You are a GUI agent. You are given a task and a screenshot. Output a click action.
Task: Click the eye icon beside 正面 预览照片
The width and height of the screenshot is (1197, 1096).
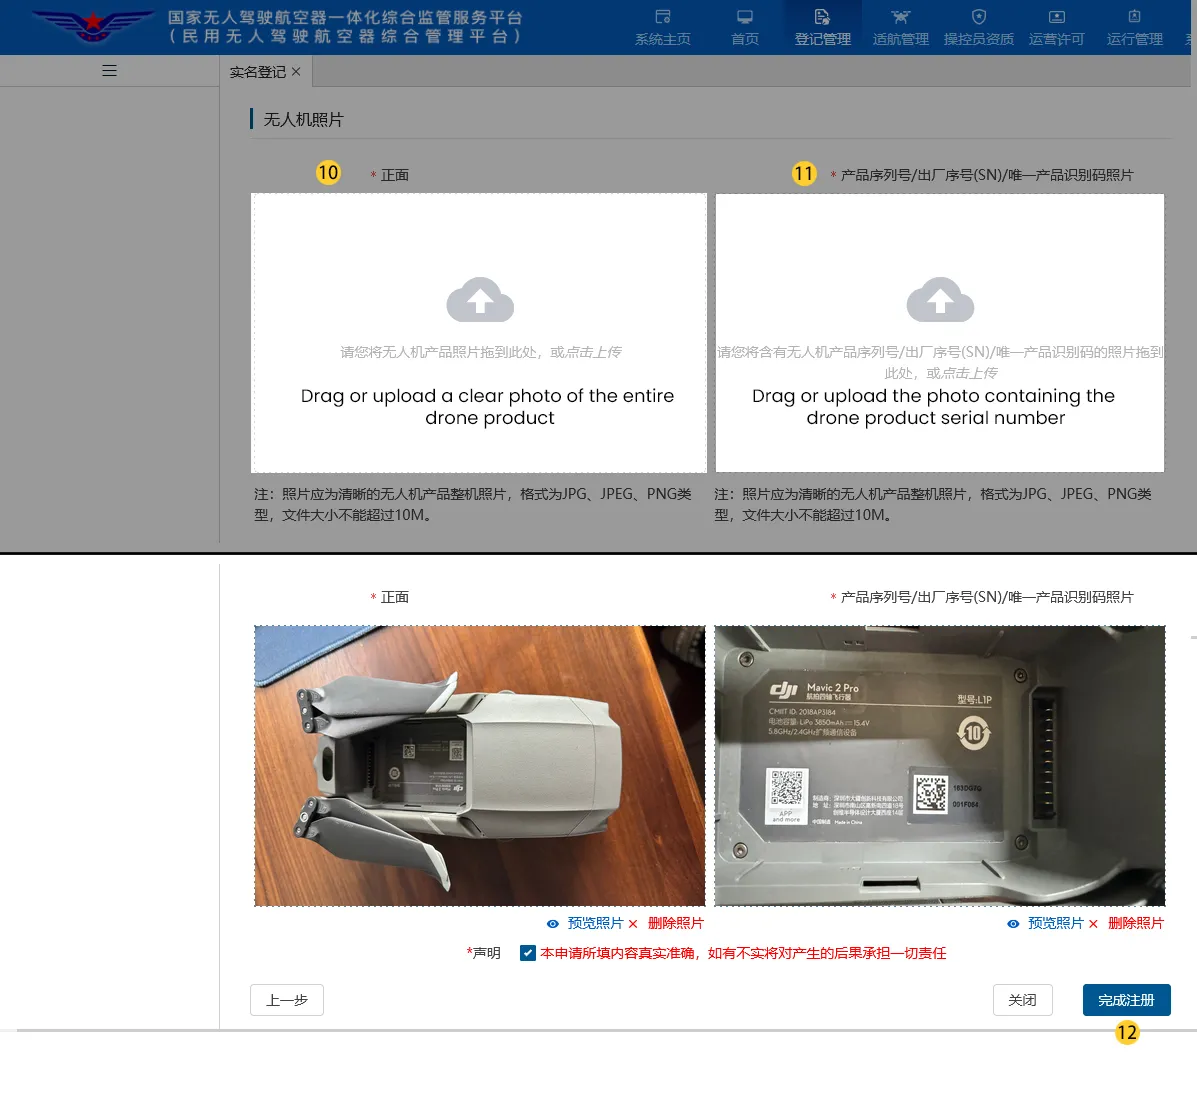[552, 923]
